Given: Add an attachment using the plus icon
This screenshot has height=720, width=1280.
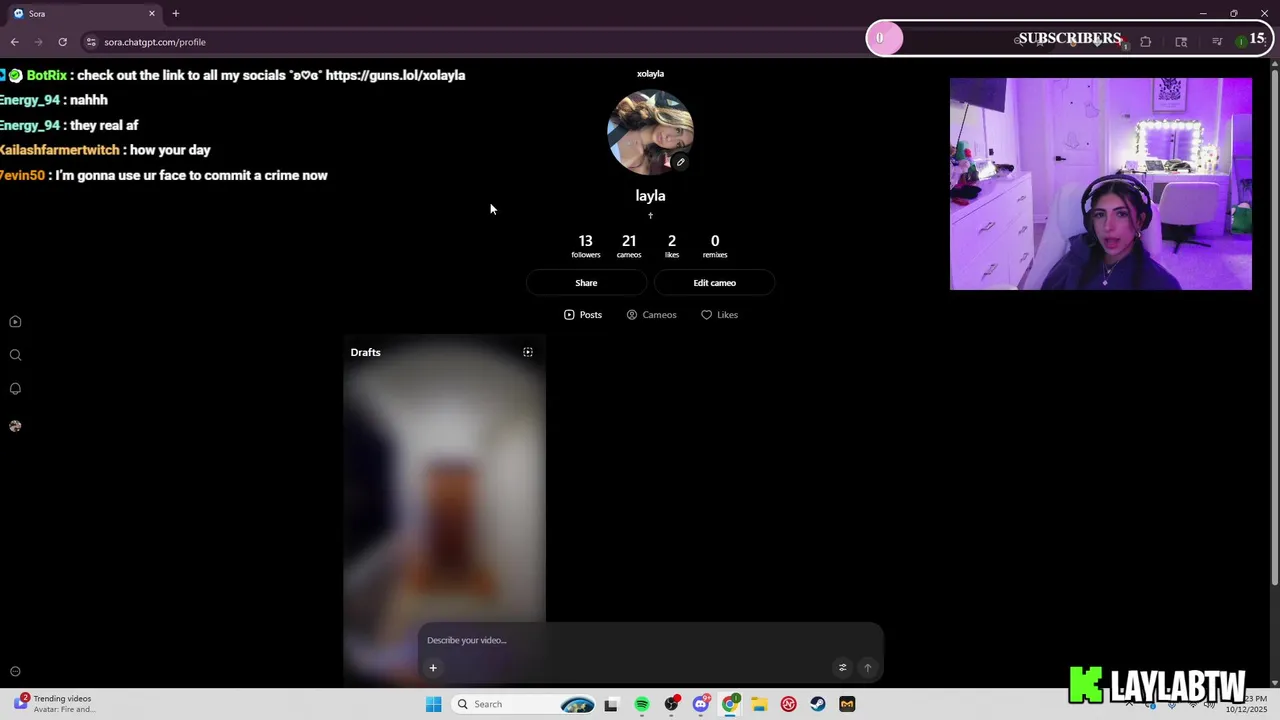Looking at the screenshot, I should pyautogui.click(x=433, y=668).
